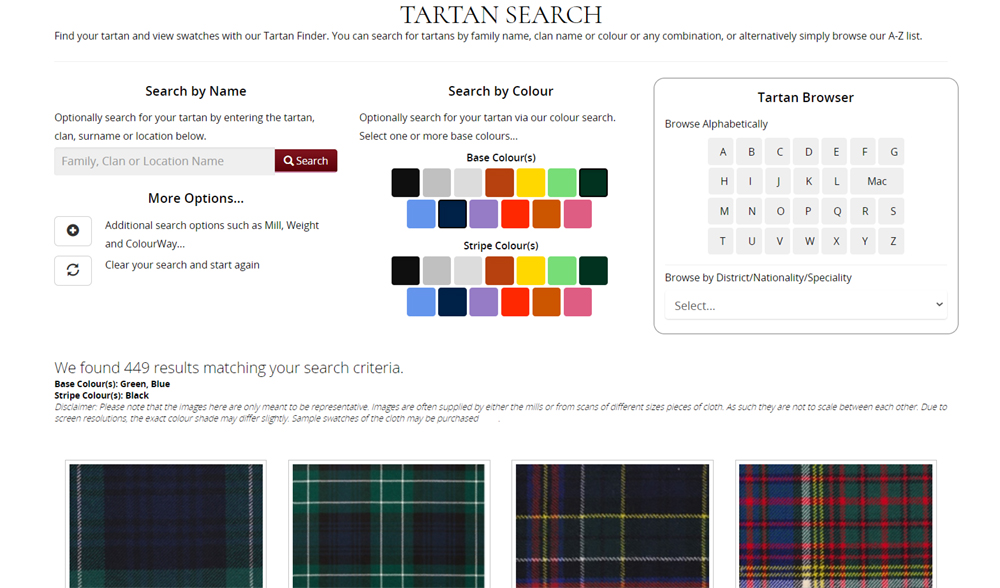Click the plus icon for additional search options
1000x588 pixels.
coord(73,231)
